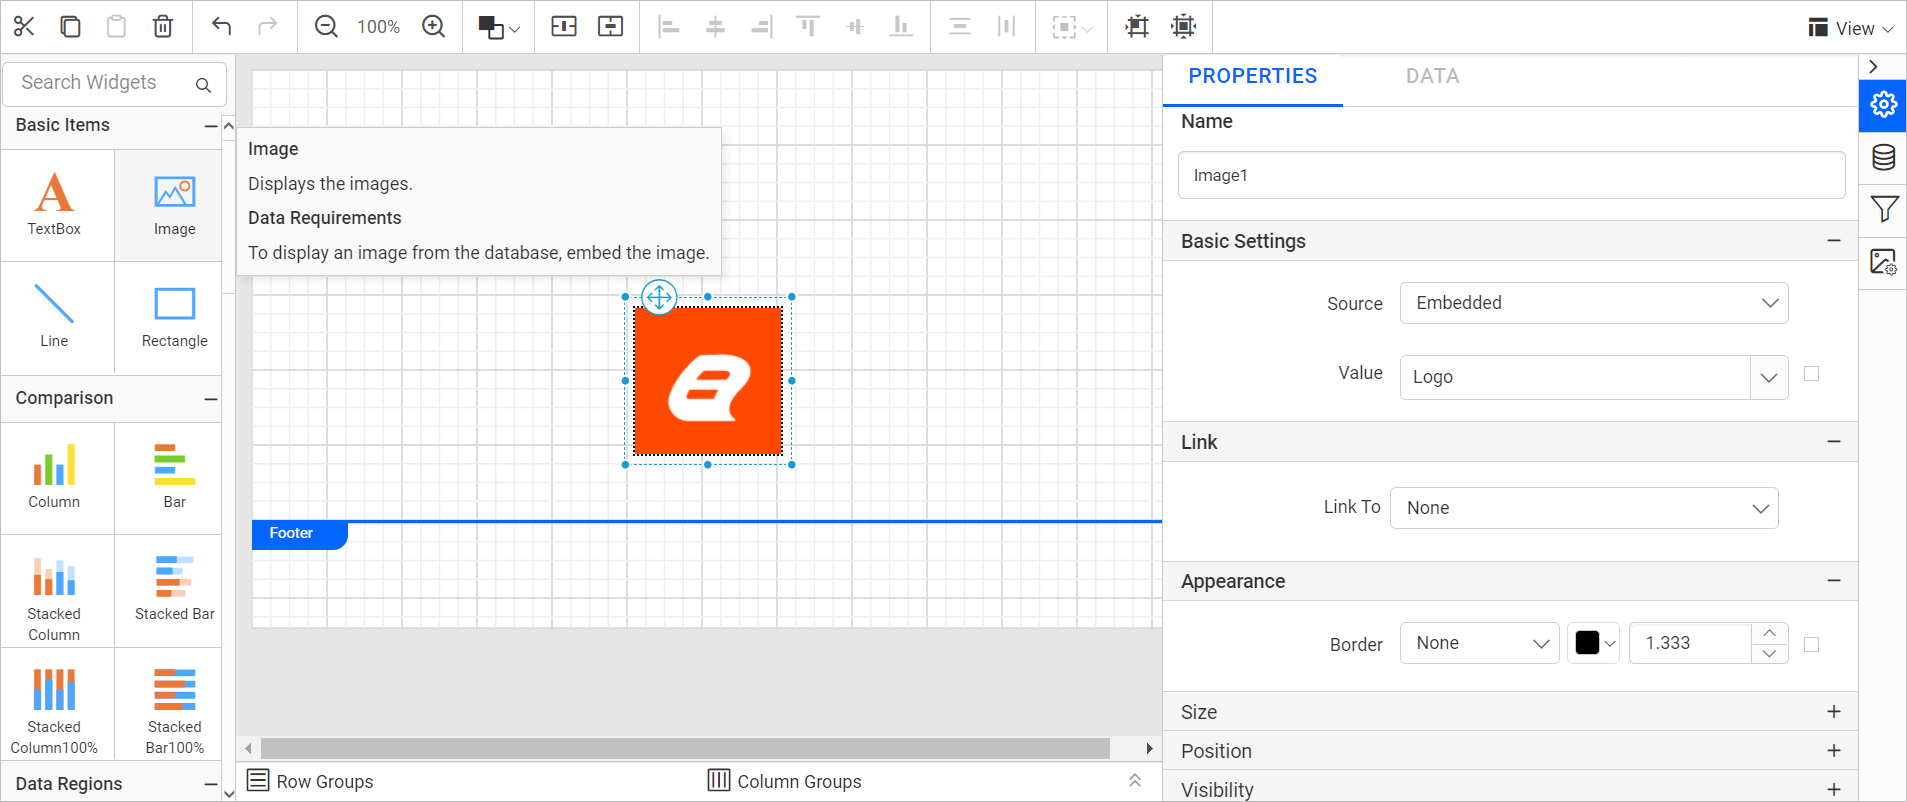Collapse the Comparison section
The width and height of the screenshot is (1907, 802).
click(211, 399)
